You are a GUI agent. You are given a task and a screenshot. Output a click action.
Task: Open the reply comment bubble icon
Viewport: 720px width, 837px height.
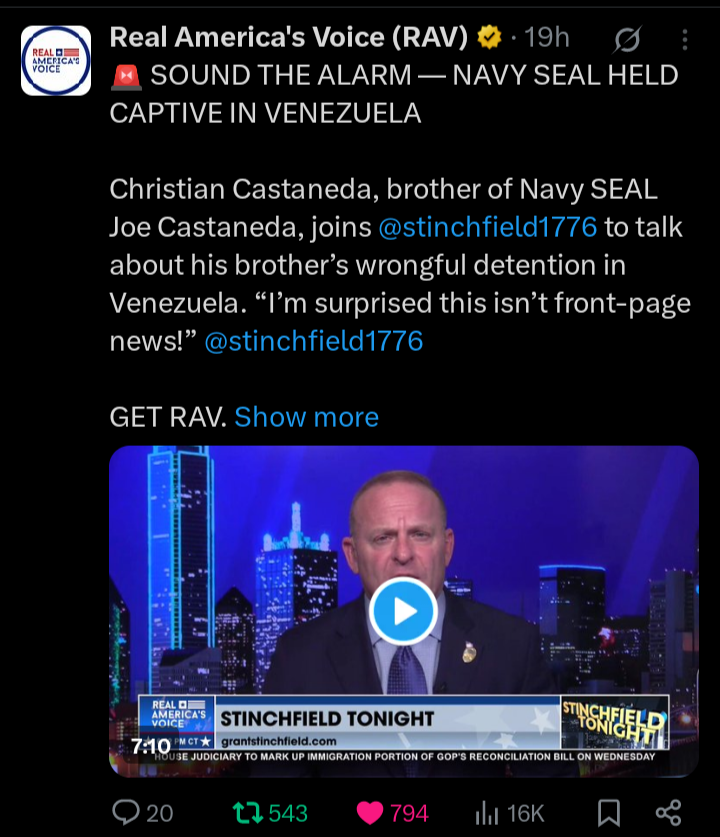[x=126, y=812]
